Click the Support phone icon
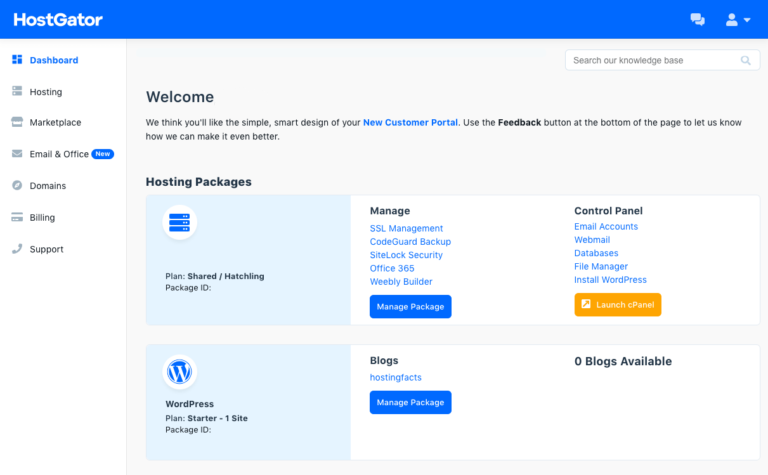The height and width of the screenshot is (475, 768). [x=17, y=248]
